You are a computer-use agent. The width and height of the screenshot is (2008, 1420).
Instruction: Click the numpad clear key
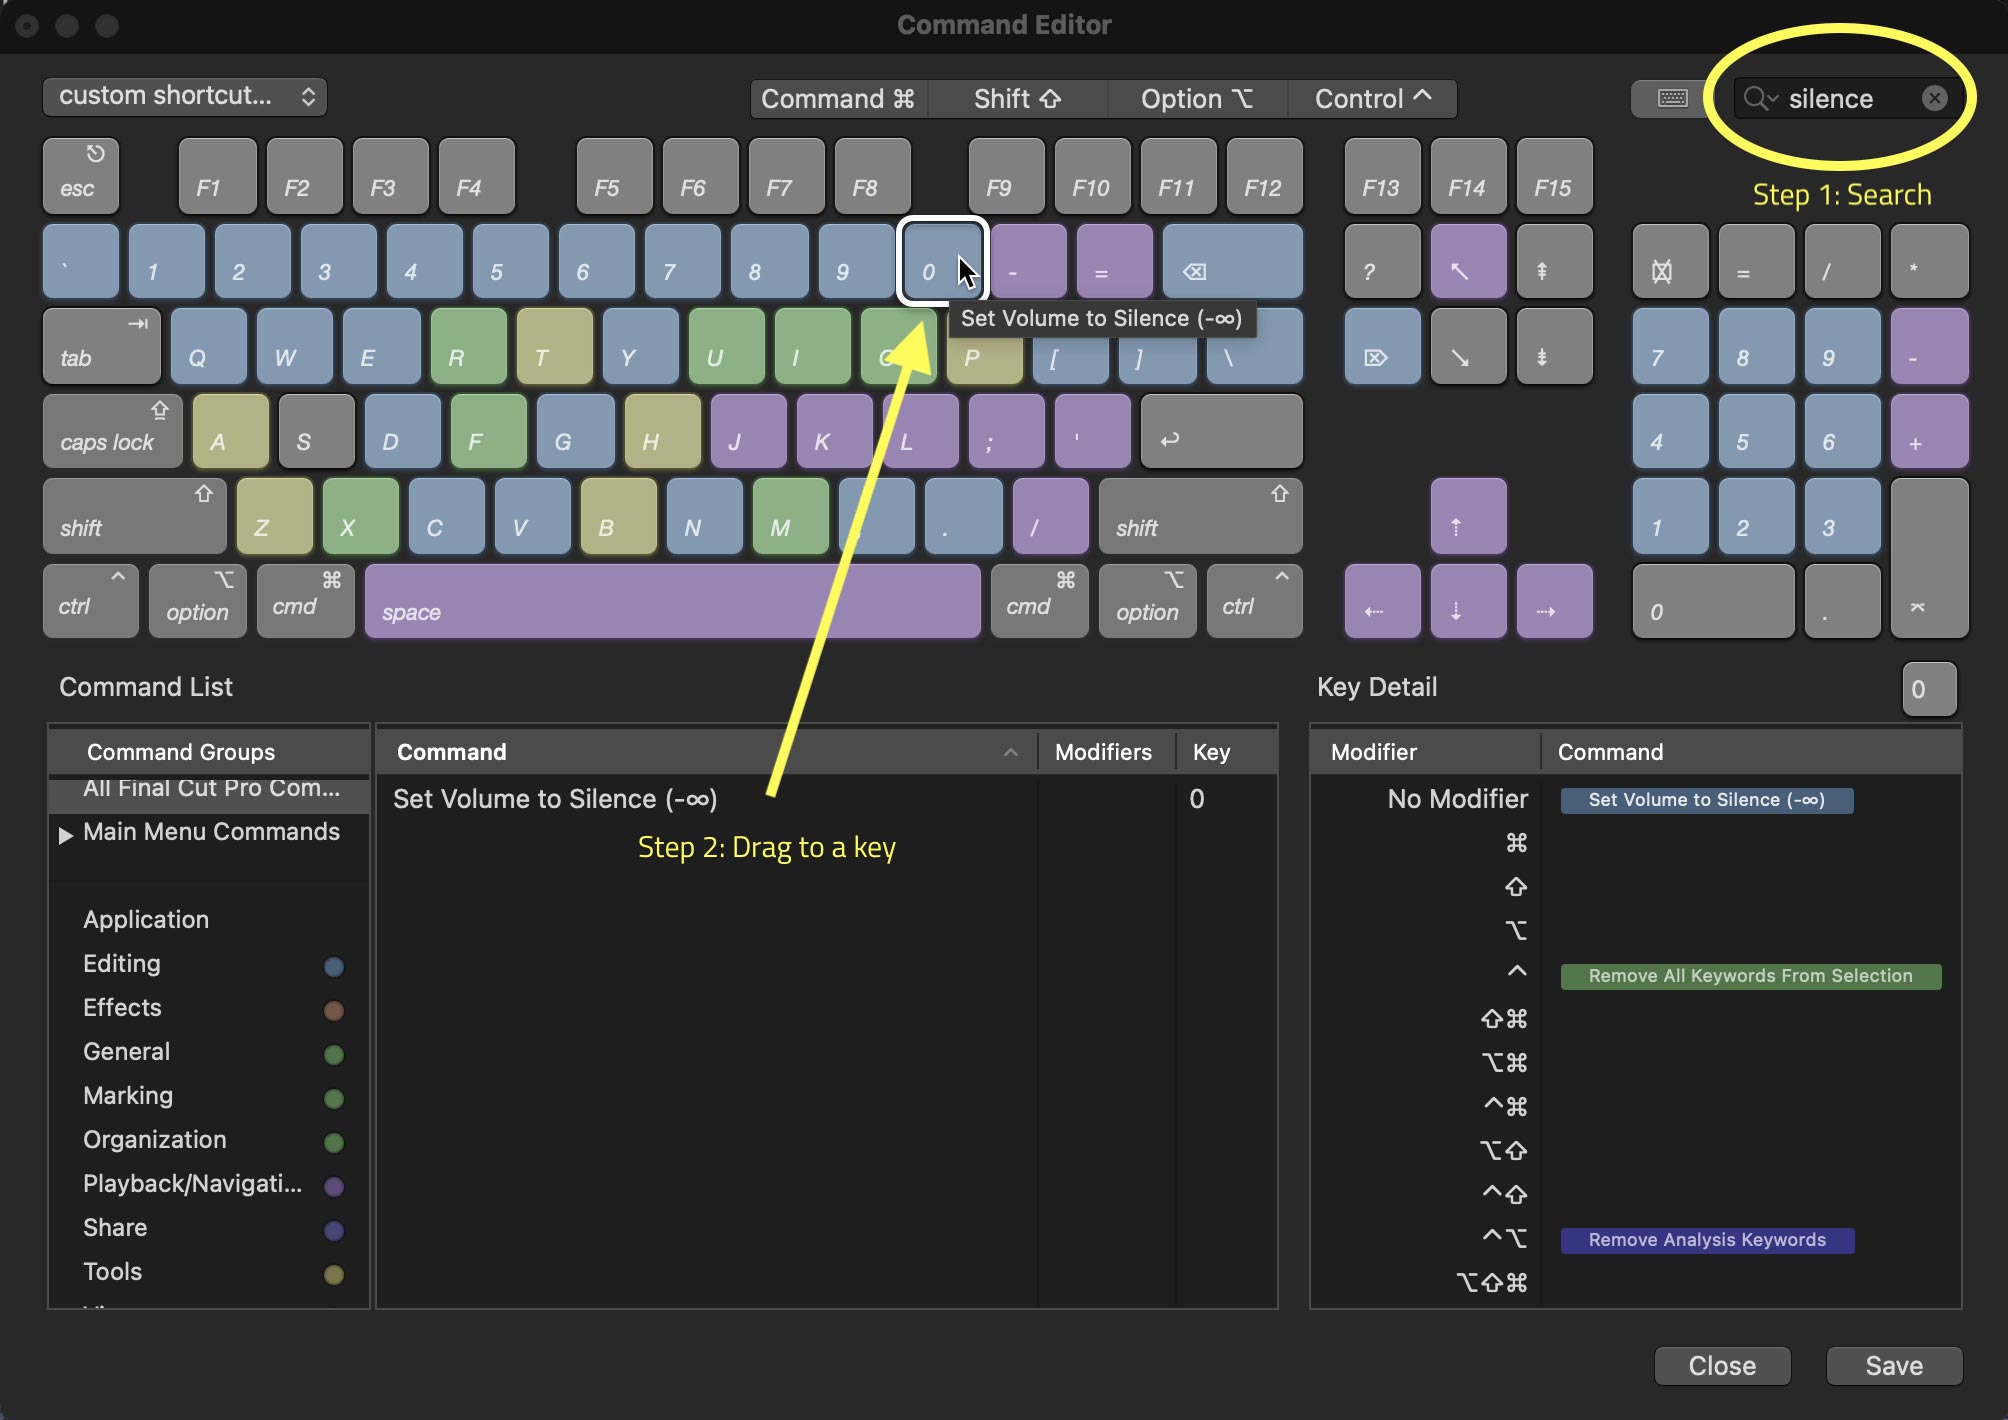click(1670, 262)
